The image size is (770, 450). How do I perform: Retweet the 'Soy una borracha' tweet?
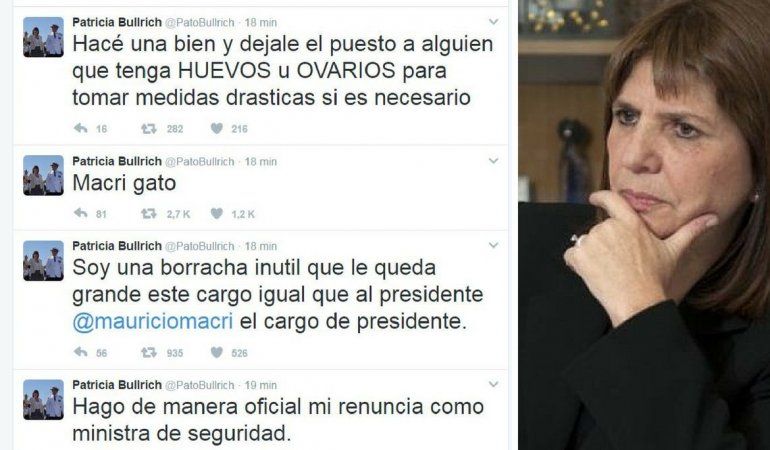(149, 352)
